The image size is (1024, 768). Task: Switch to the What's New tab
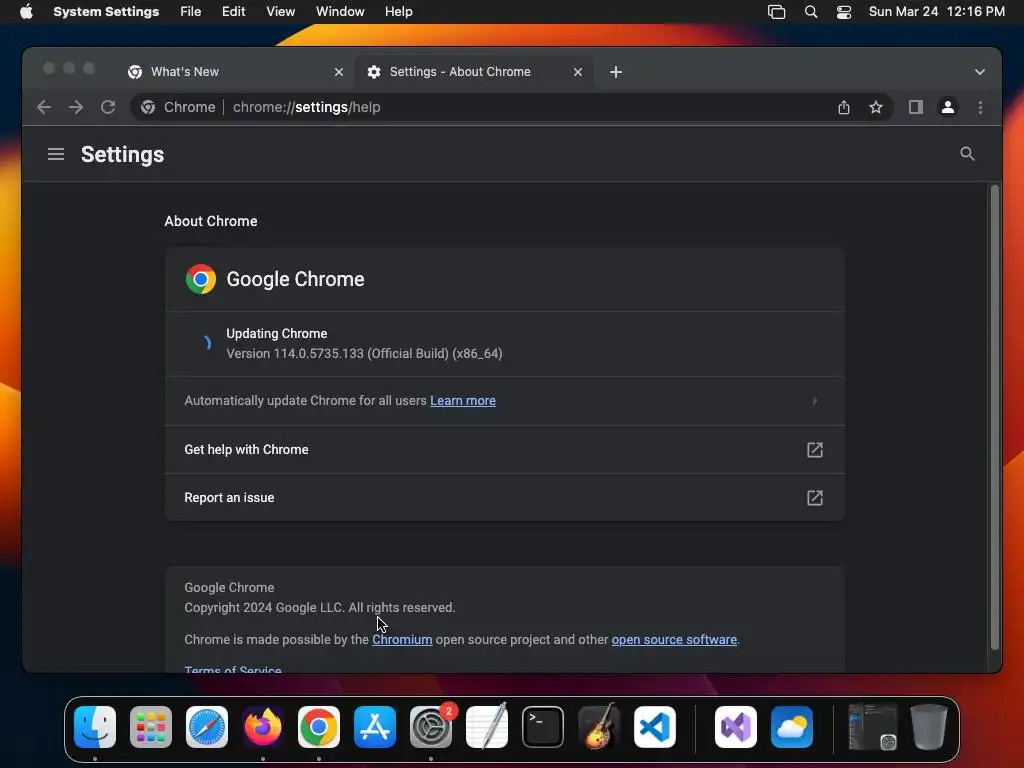(235, 72)
